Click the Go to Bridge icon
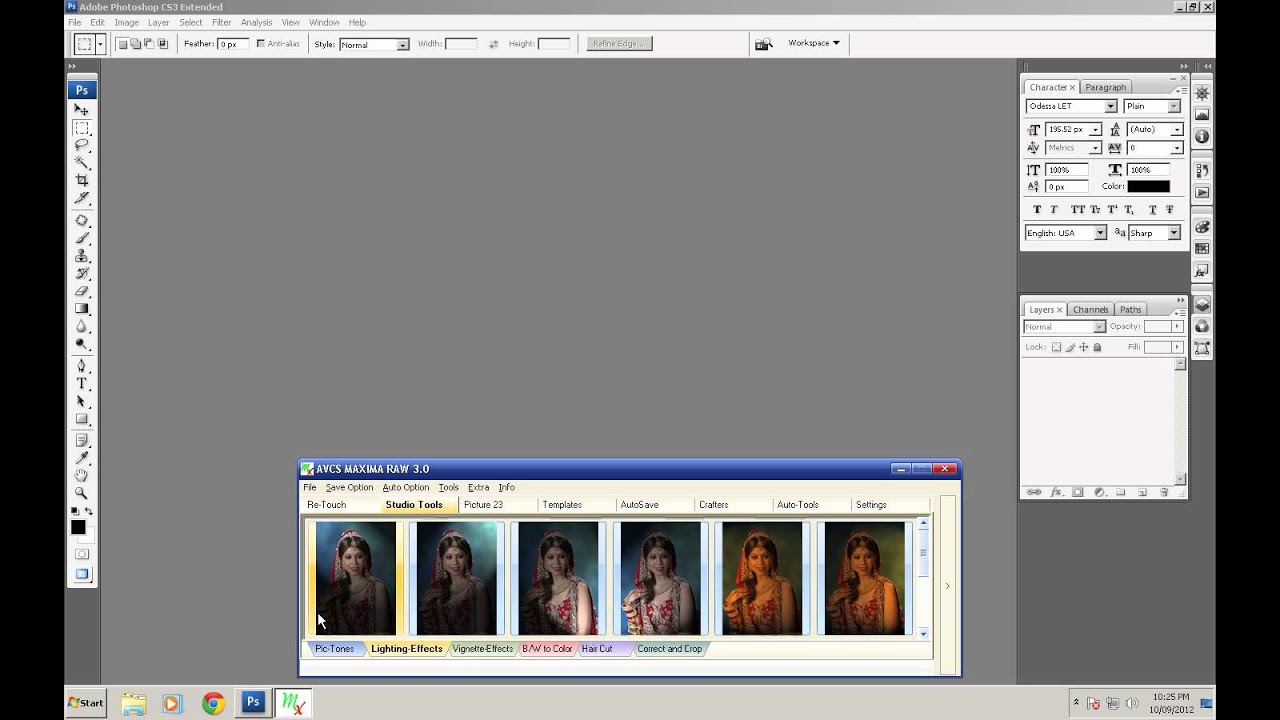Viewport: 1280px width, 720px height. click(x=764, y=44)
